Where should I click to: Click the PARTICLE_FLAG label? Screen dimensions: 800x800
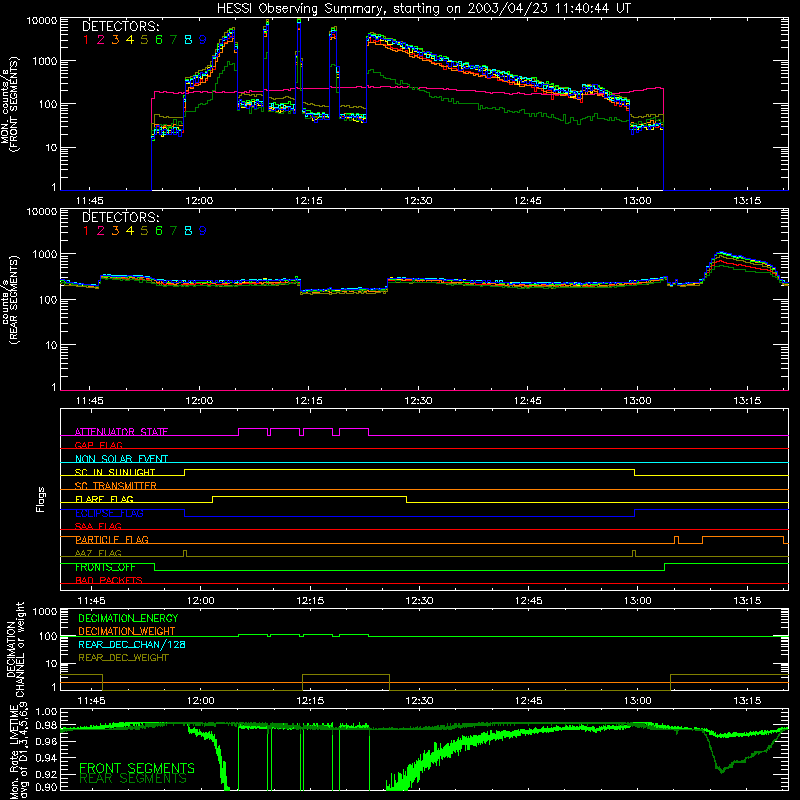pyautogui.click(x=112, y=540)
